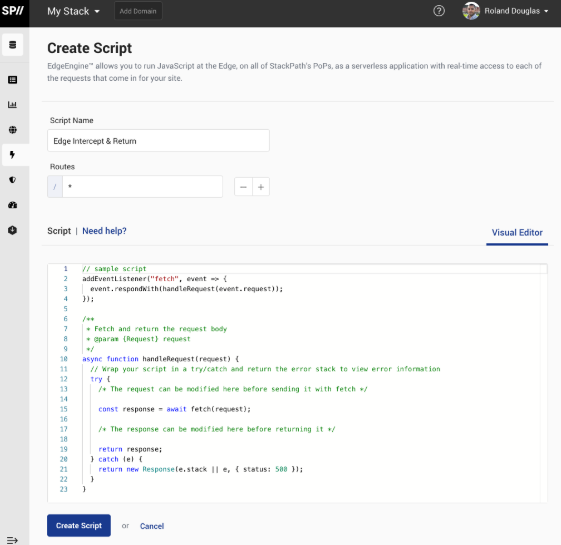Click the StackPath SP// logo
Viewport: 561px width, 545px height.
[13, 11]
